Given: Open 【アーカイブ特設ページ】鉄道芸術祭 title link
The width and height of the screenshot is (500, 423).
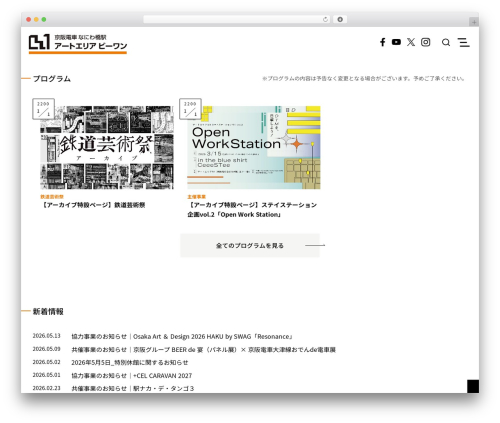Looking at the screenshot, I should pyautogui.click(x=93, y=205).
